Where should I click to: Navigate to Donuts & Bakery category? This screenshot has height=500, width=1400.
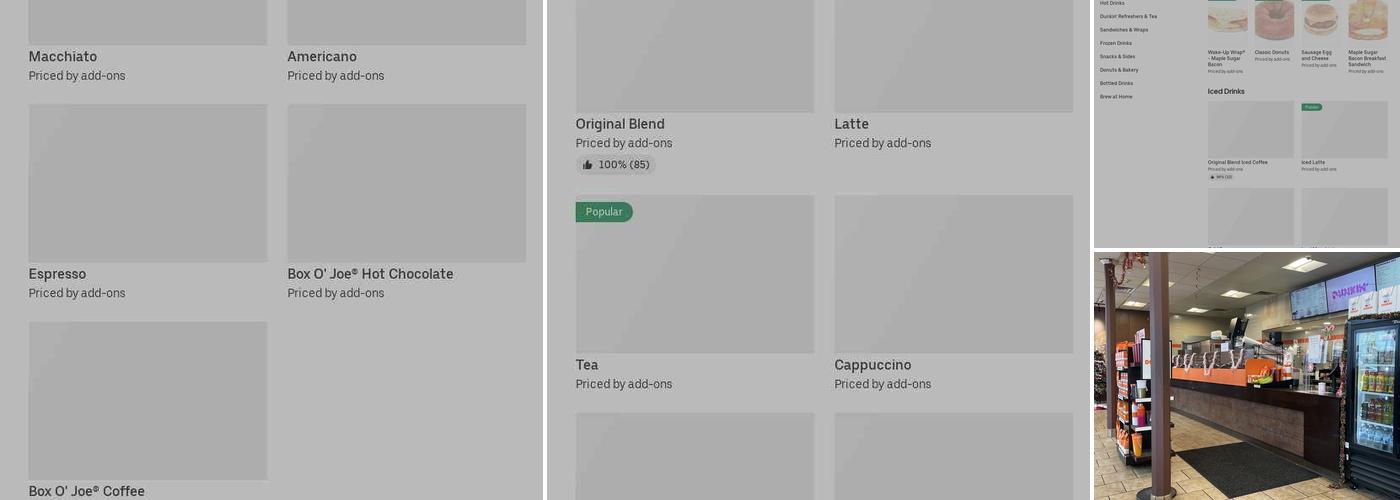1119,70
